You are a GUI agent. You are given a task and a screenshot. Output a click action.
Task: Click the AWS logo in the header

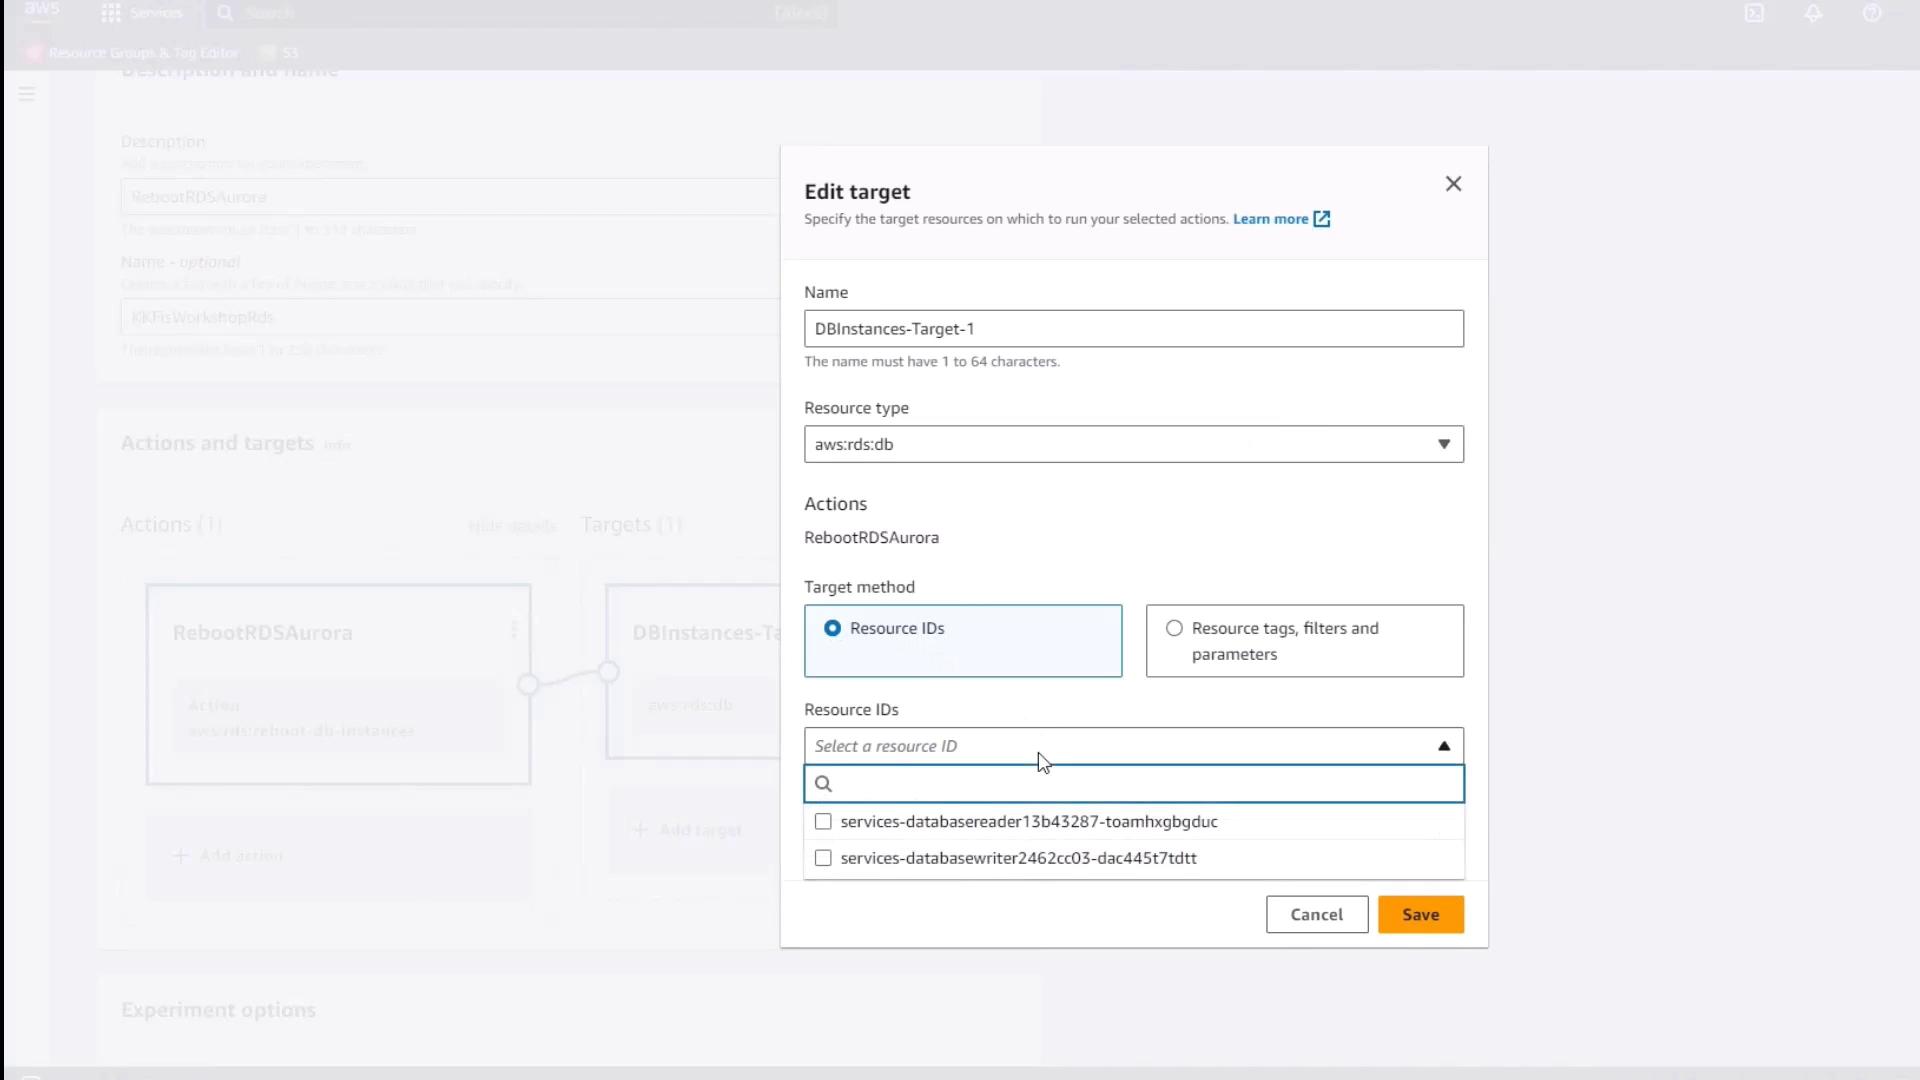pyautogui.click(x=42, y=11)
